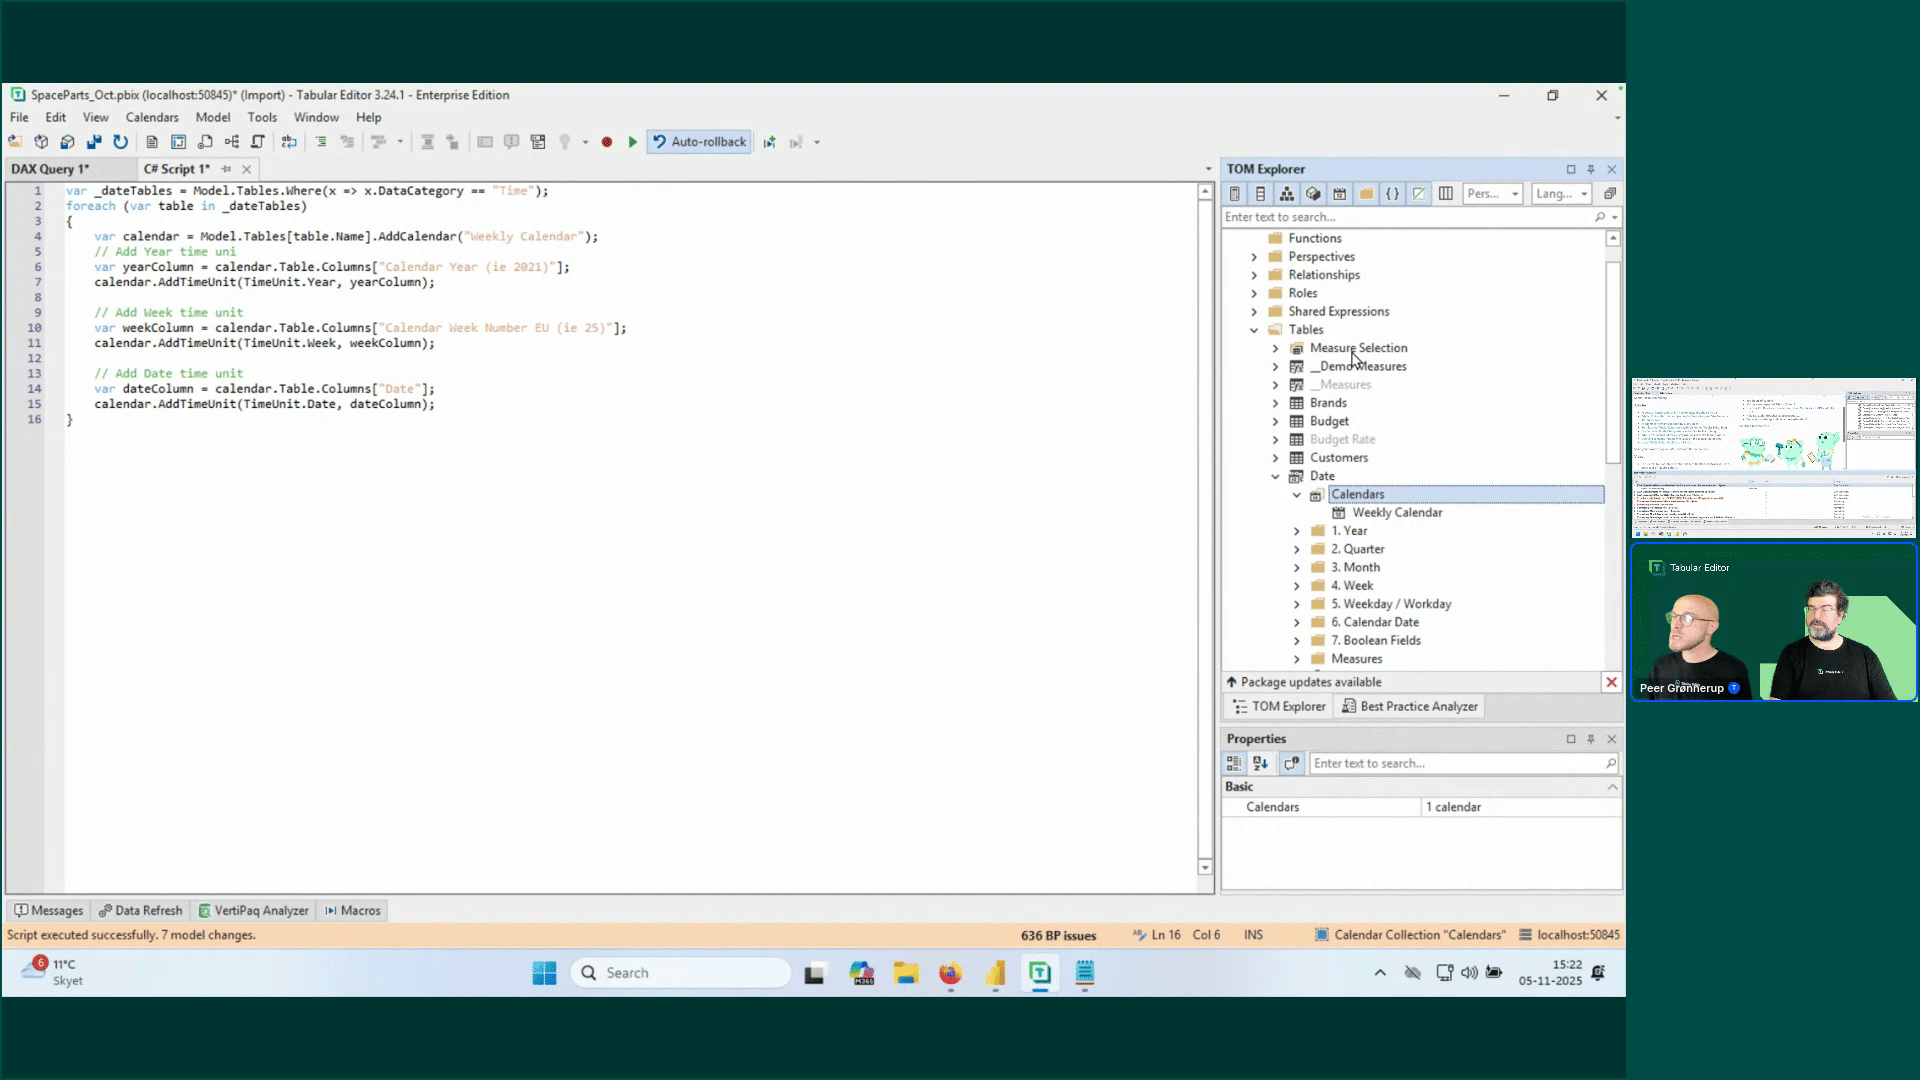Collapse the Calendars node

coord(1297,495)
